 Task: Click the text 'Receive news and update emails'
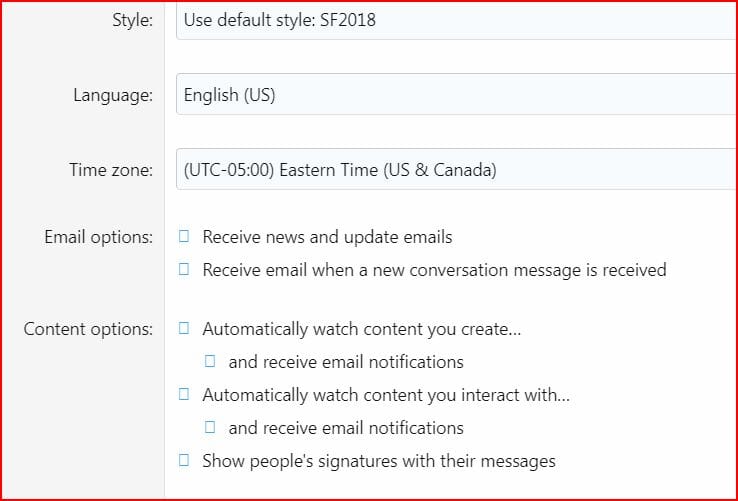(328, 237)
